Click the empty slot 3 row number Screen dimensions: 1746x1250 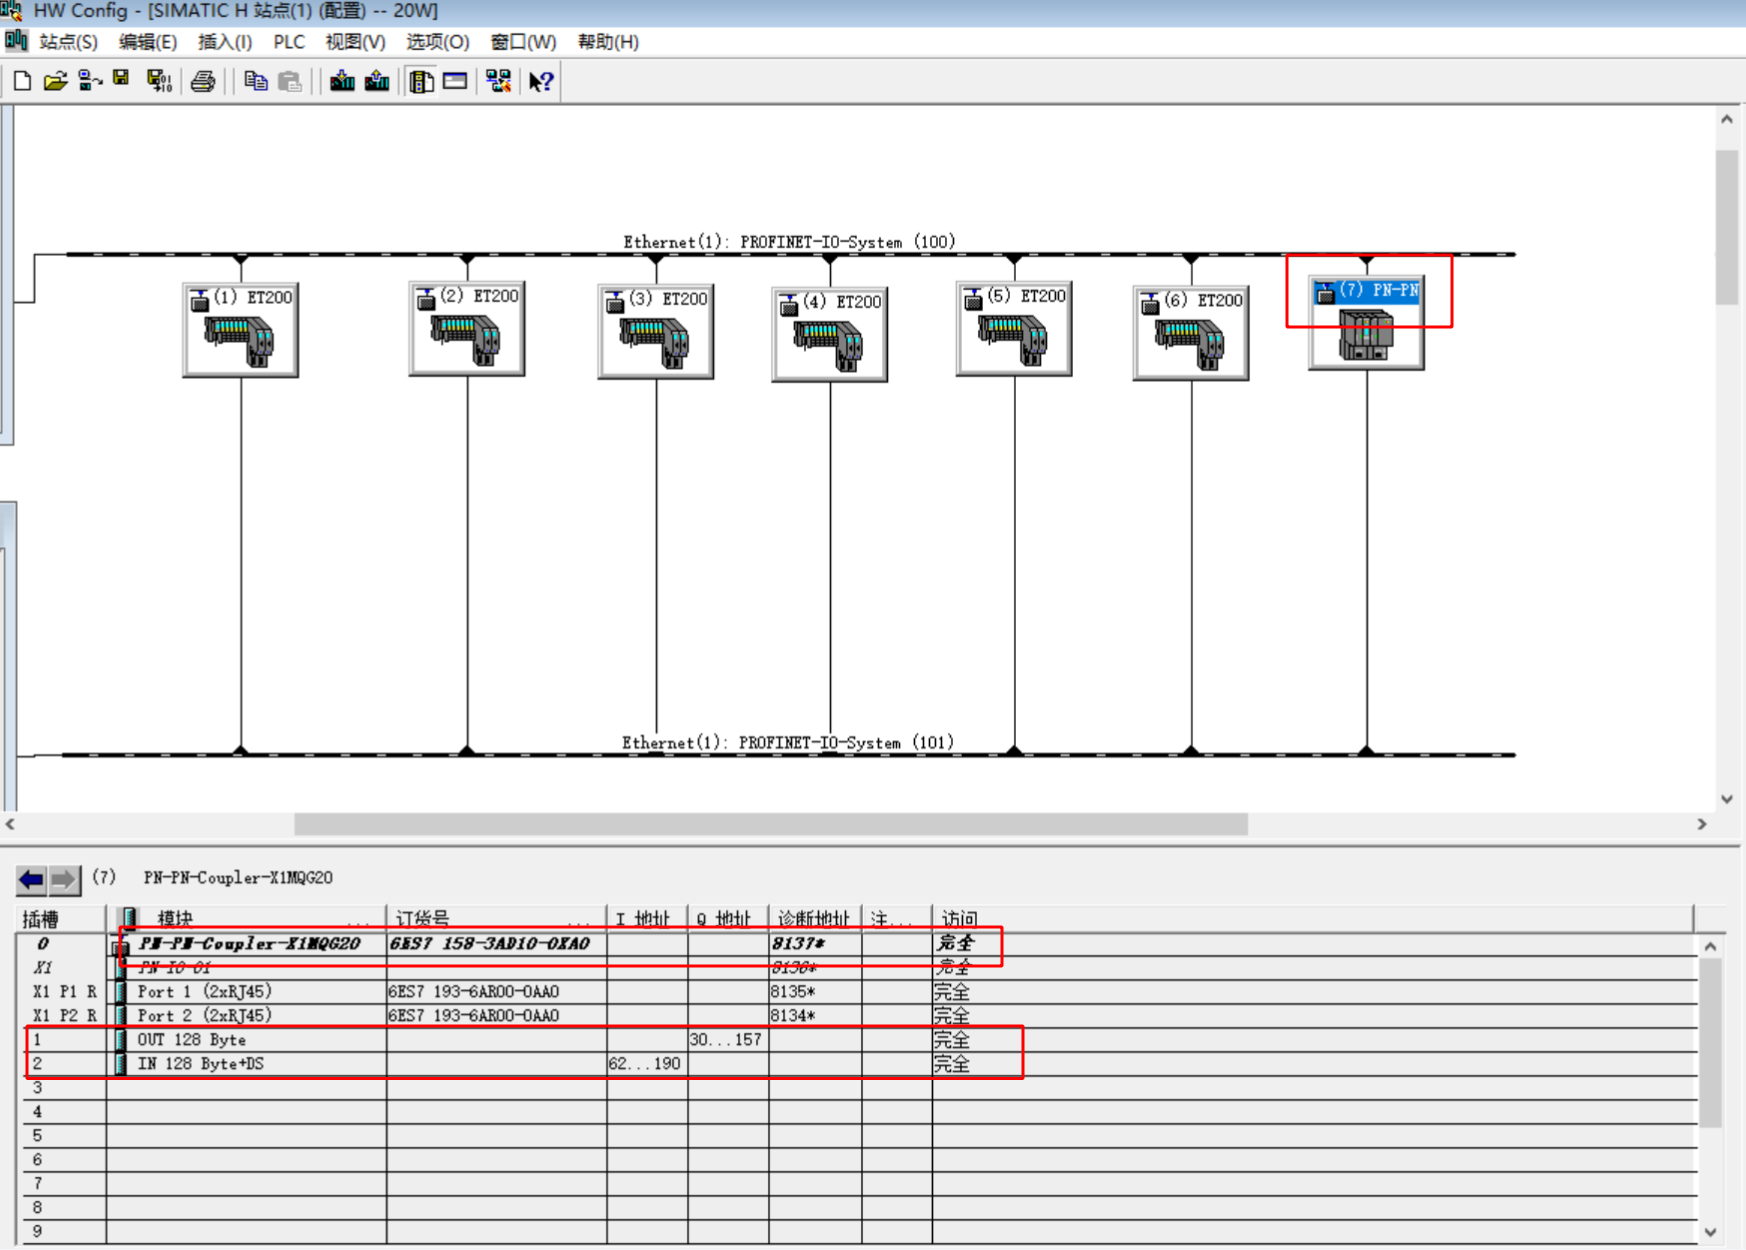(38, 1088)
